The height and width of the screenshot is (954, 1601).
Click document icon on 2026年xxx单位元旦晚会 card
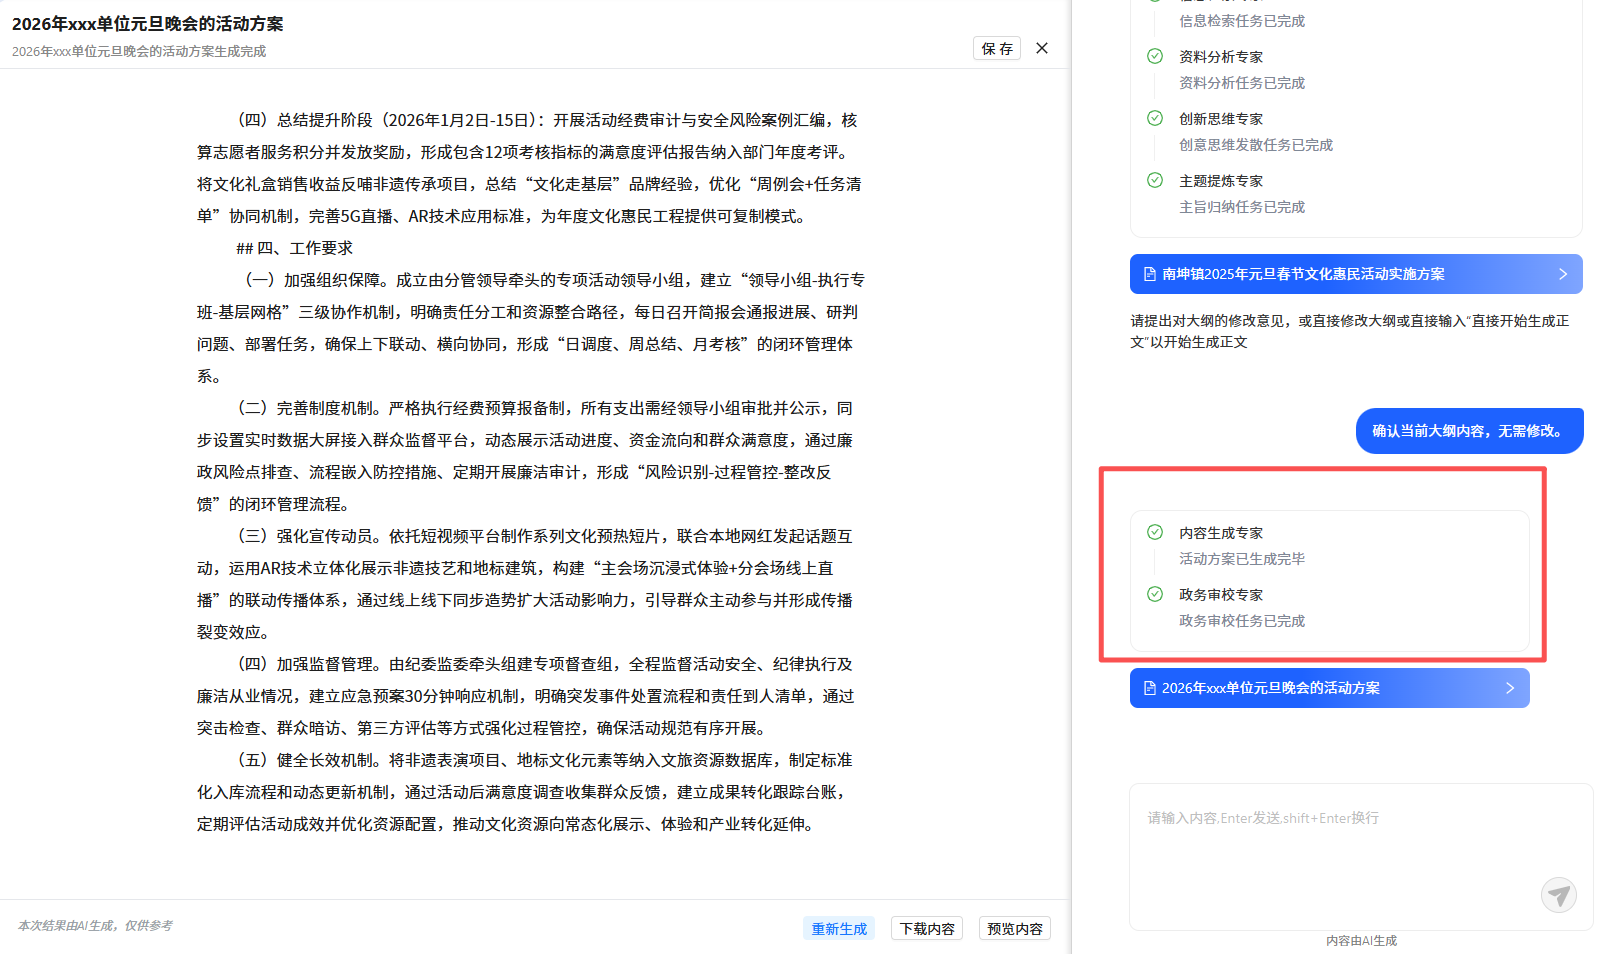(1149, 688)
